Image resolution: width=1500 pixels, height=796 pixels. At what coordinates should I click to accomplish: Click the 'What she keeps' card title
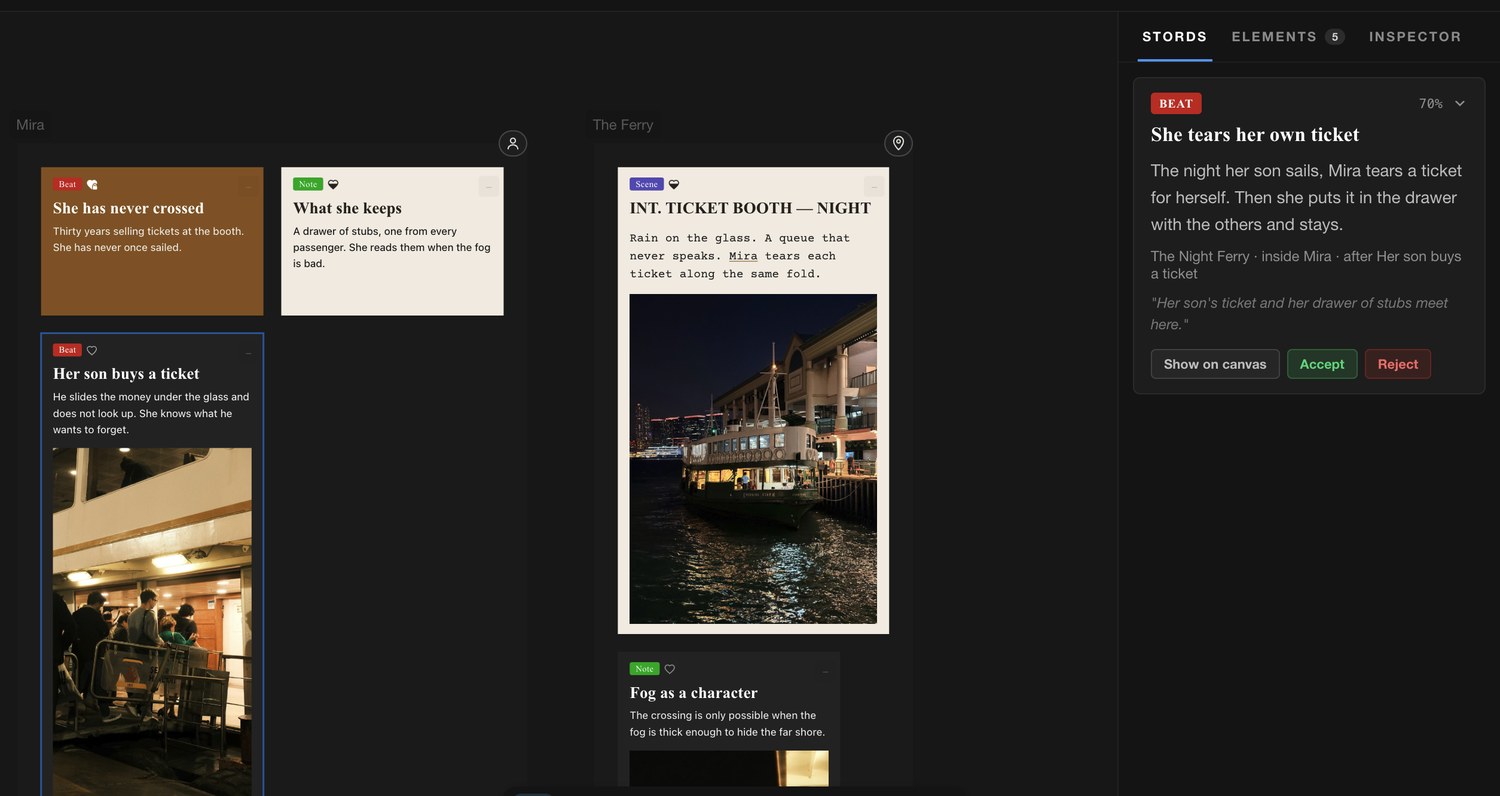point(347,208)
